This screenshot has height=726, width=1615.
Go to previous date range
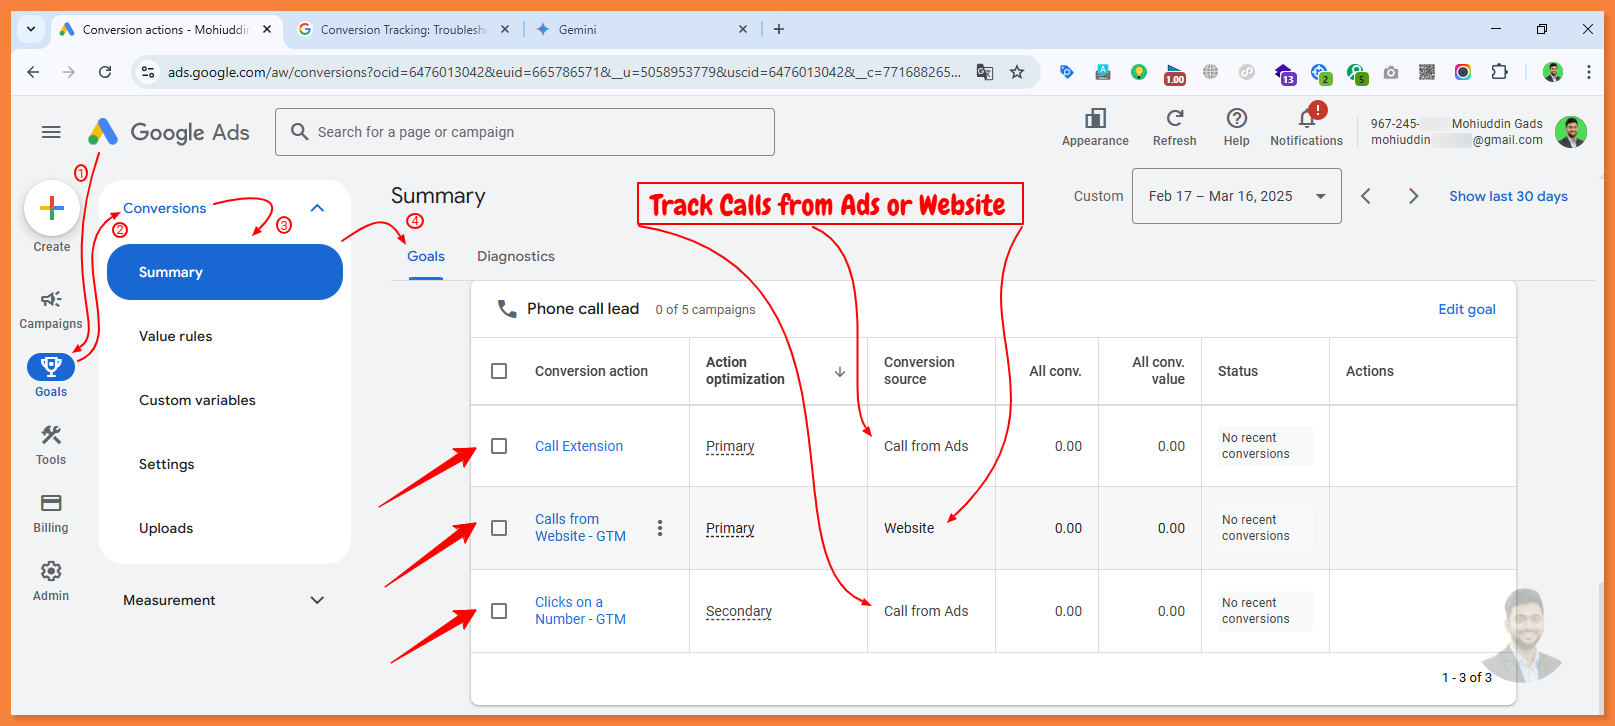click(x=1366, y=196)
